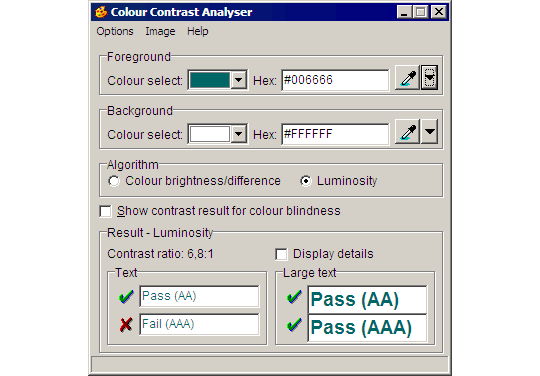
Task: Click the Text Pass (AA) result box
Action: [199, 296]
